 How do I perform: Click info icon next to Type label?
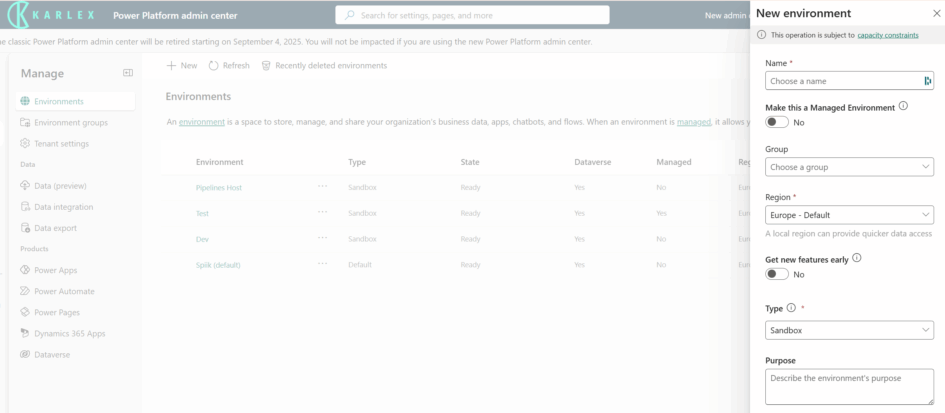791,307
